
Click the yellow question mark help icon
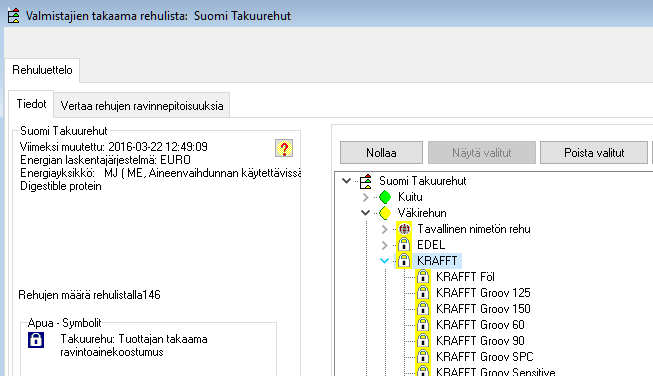click(284, 148)
